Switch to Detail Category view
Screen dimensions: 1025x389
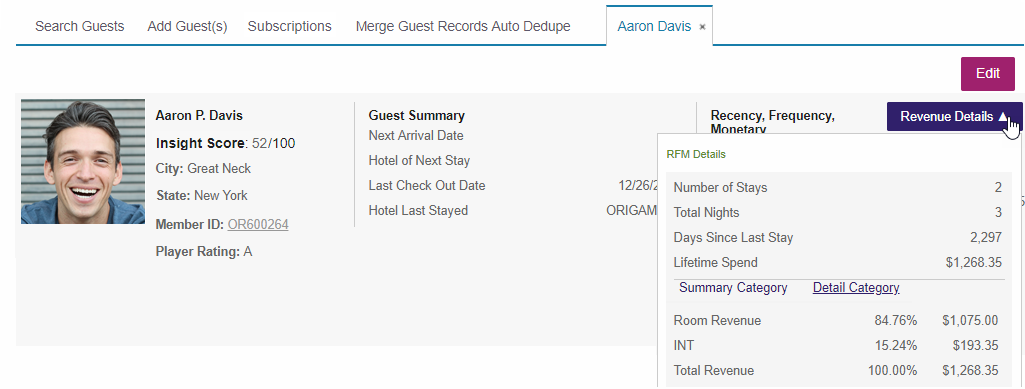856,288
